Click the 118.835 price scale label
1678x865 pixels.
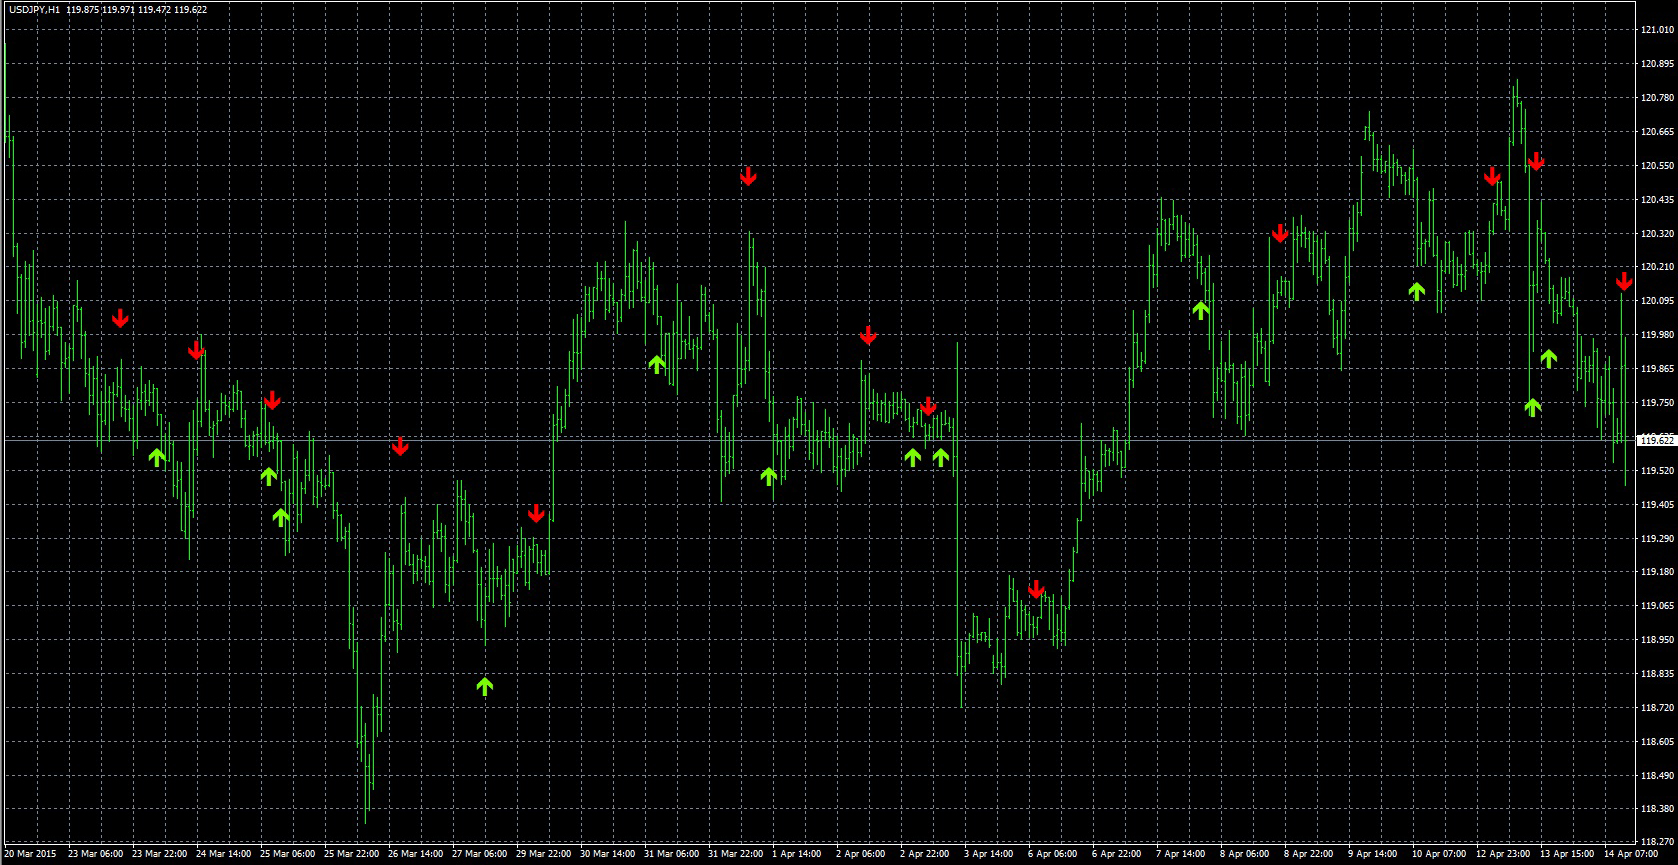tap(1657, 674)
